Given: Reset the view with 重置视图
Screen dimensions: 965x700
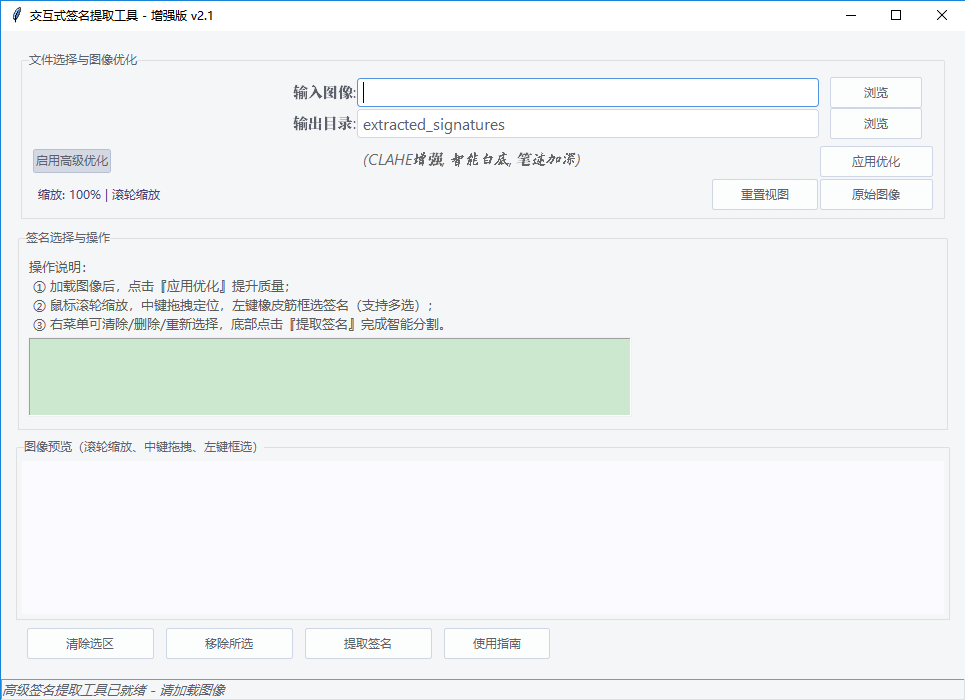Looking at the screenshot, I should coord(765,194).
